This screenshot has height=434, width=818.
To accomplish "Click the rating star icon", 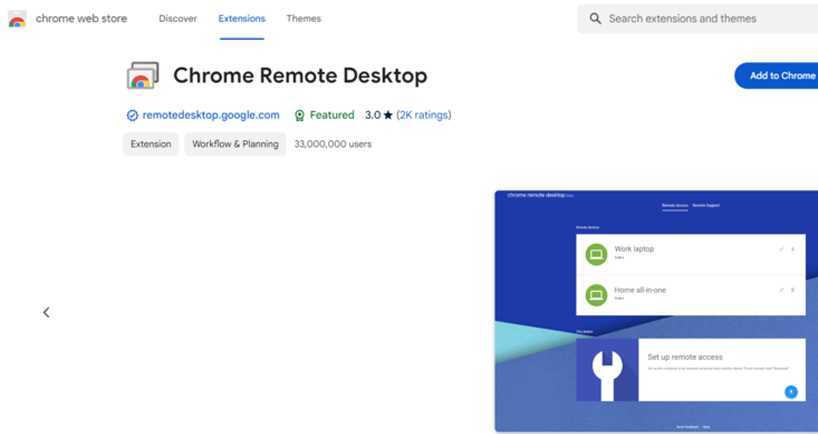I will 388,115.
